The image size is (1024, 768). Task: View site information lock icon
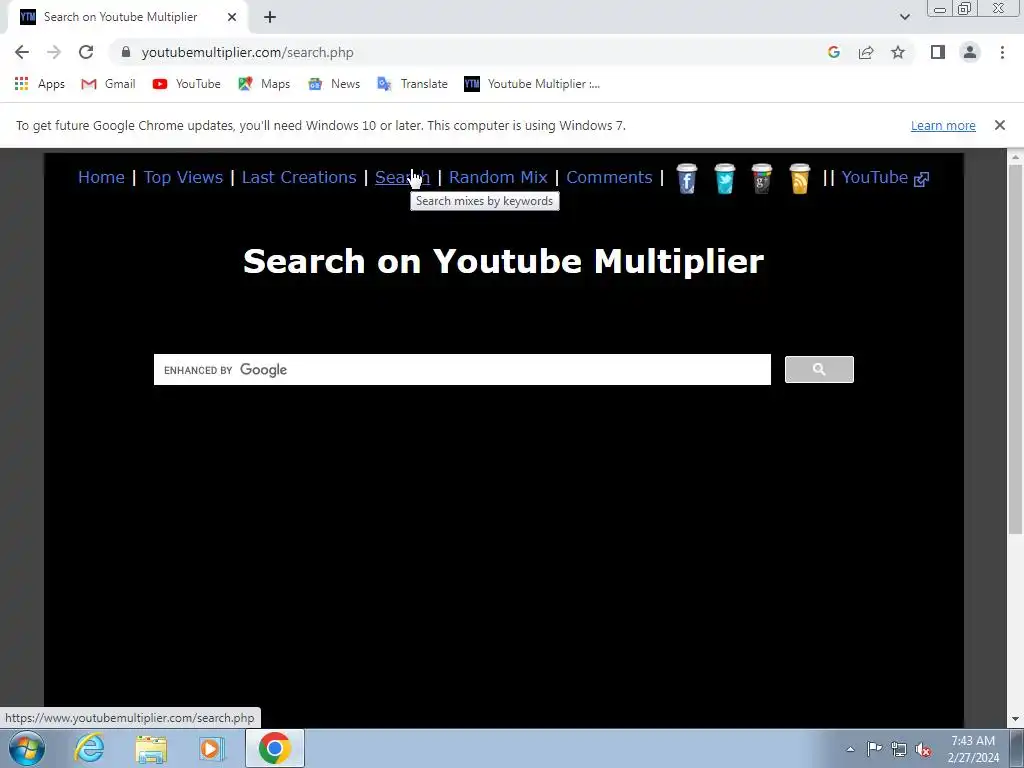(x=126, y=52)
